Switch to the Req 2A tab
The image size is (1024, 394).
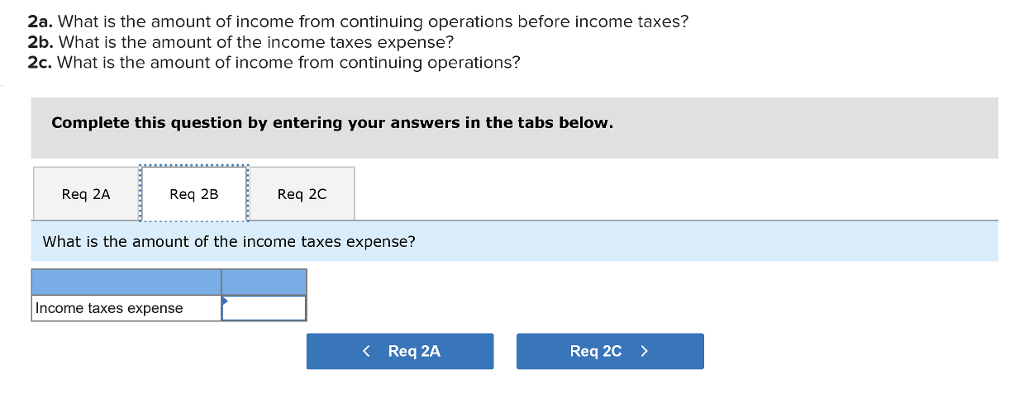tap(86, 194)
